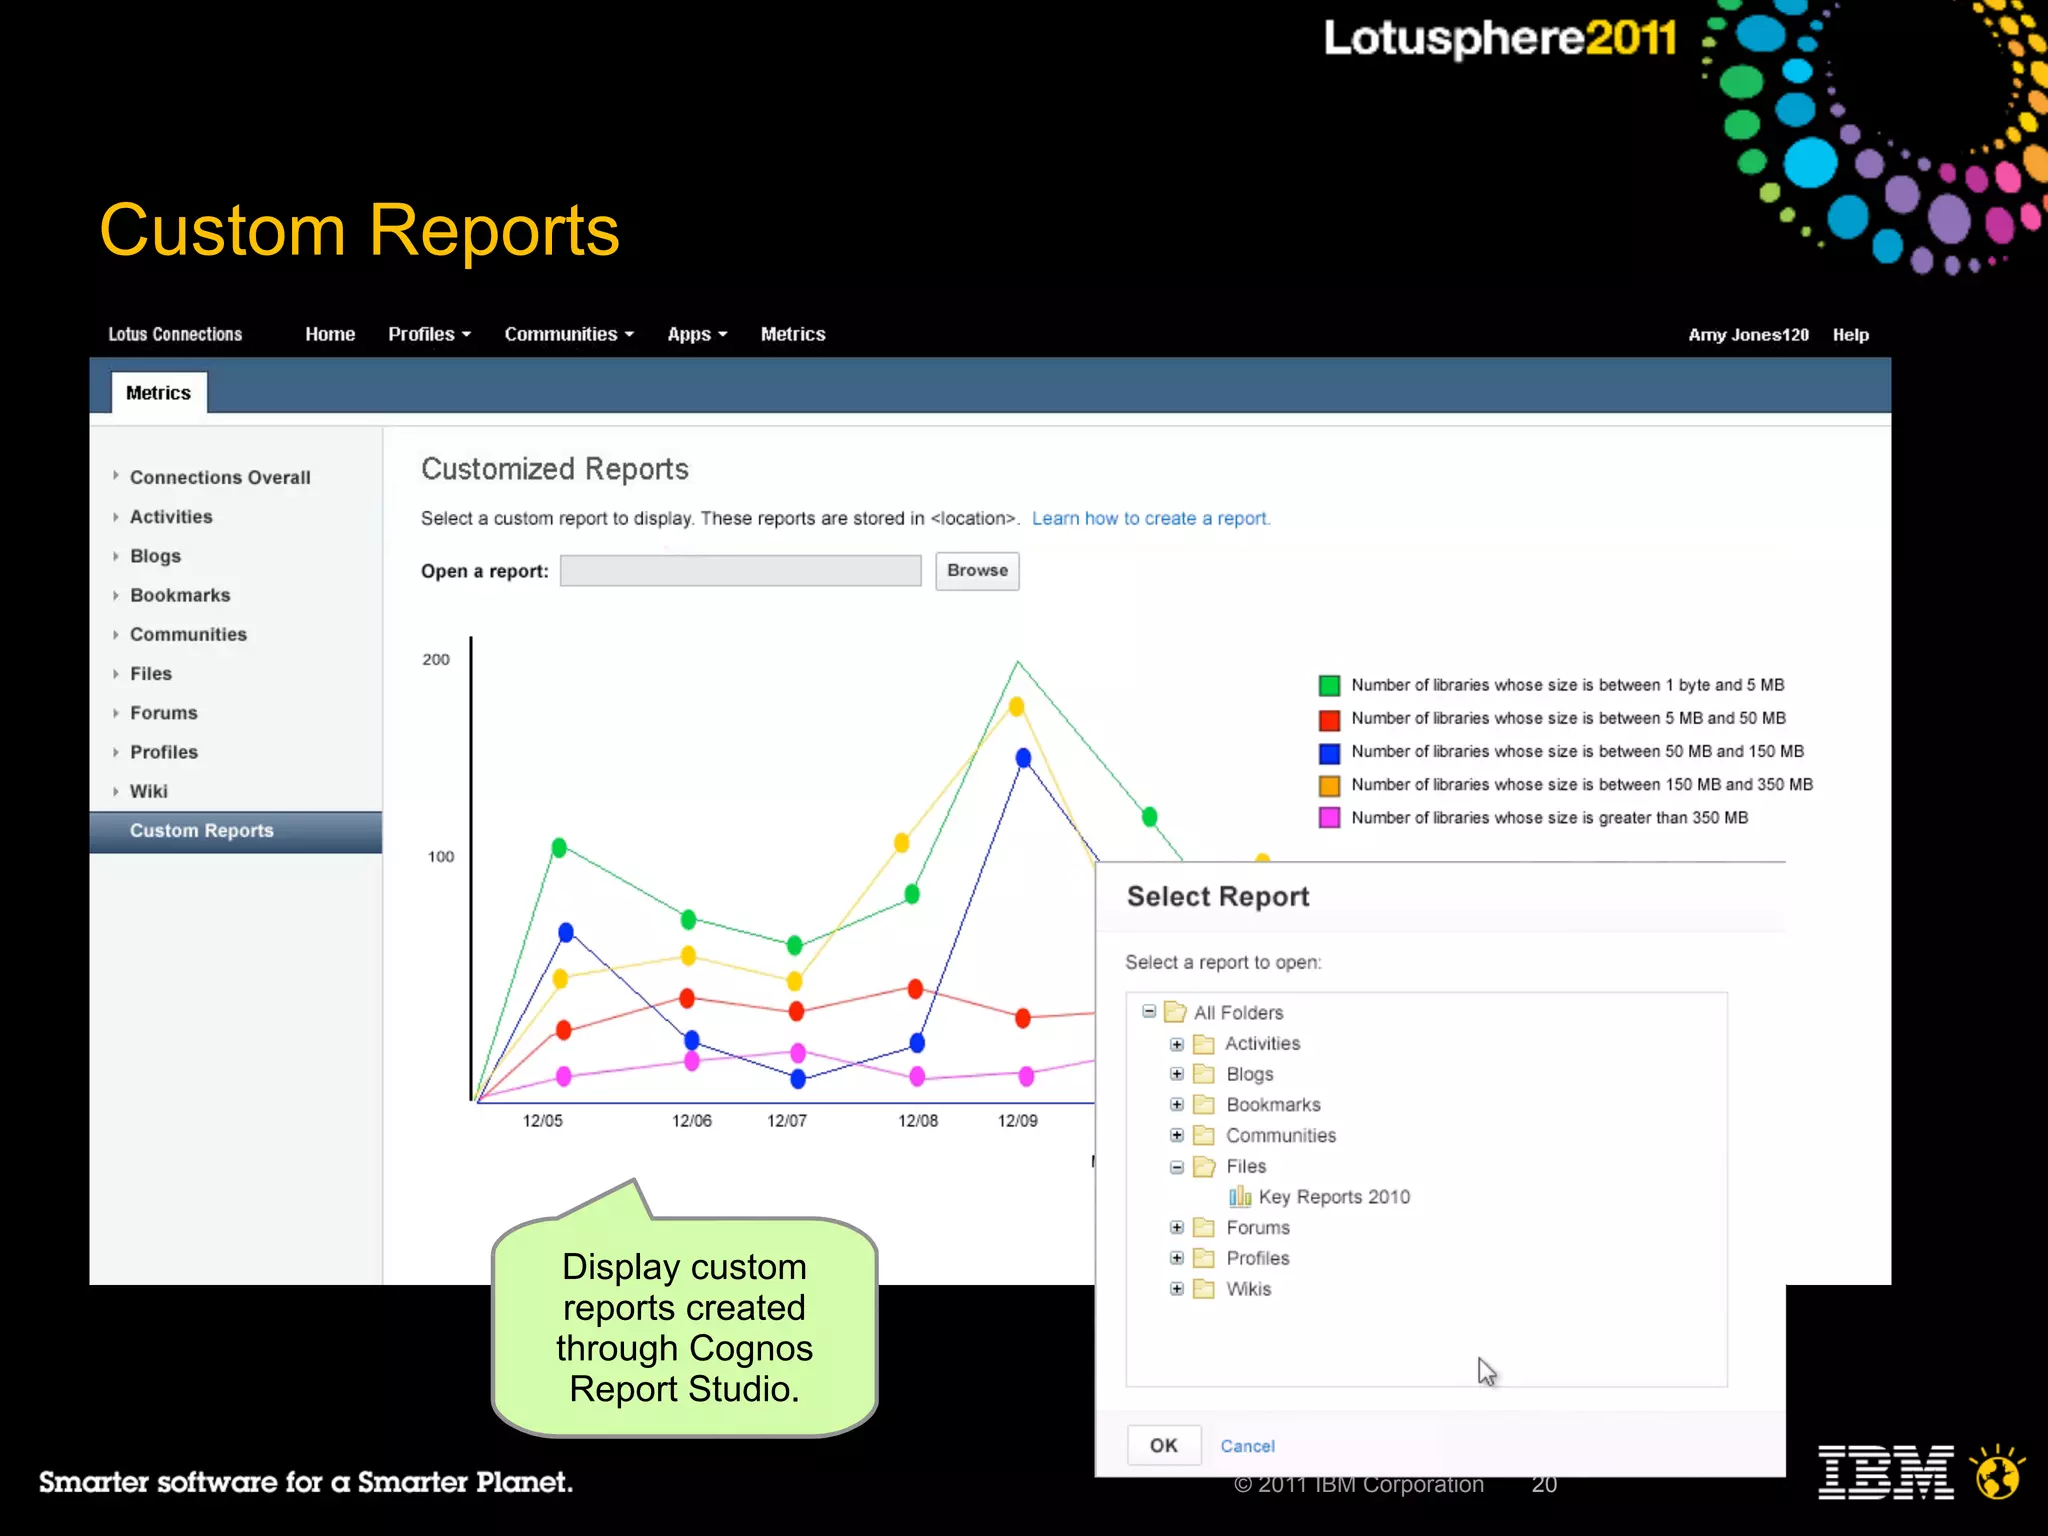This screenshot has height=1536, width=2048.
Task: Click the Bookmarks folder icon in dialog
Action: (x=1204, y=1105)
